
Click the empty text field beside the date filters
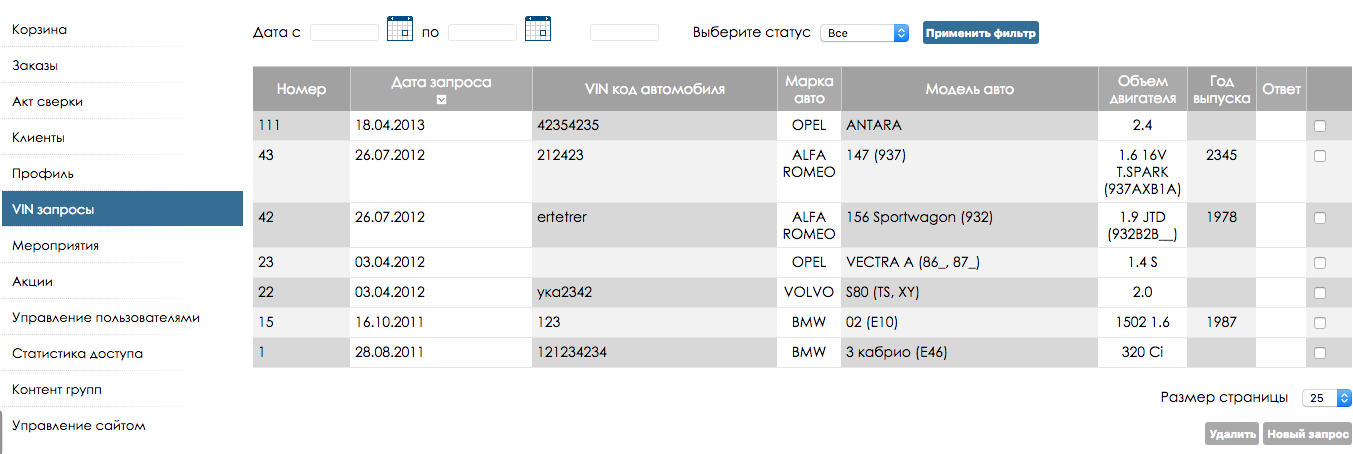pos(624,33)
